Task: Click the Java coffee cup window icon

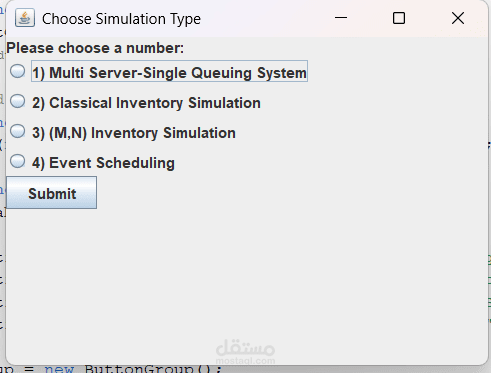Action: 25,18
